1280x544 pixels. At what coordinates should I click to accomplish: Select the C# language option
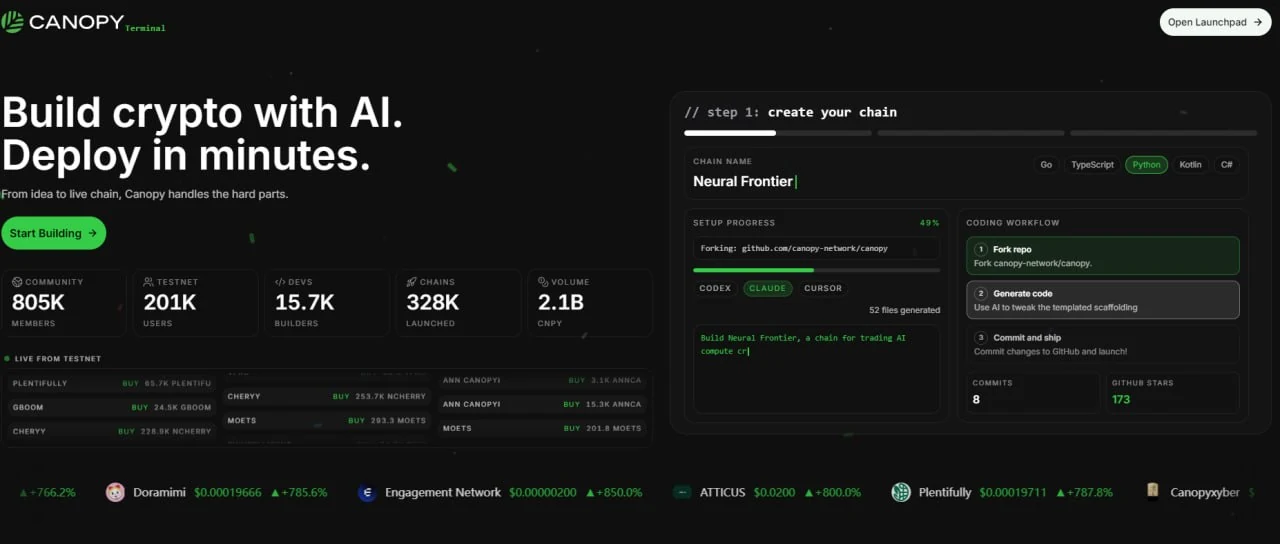(x=1226, y=165)
